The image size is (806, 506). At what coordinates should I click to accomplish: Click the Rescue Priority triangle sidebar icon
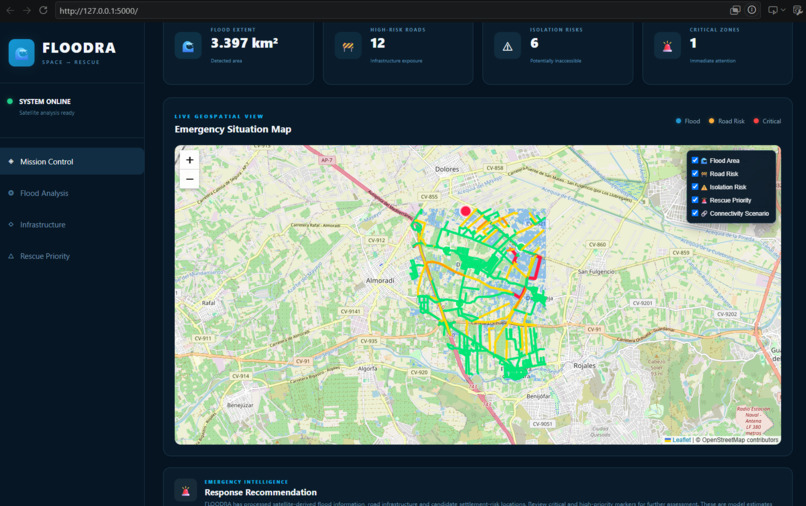[x=11, y=256]
